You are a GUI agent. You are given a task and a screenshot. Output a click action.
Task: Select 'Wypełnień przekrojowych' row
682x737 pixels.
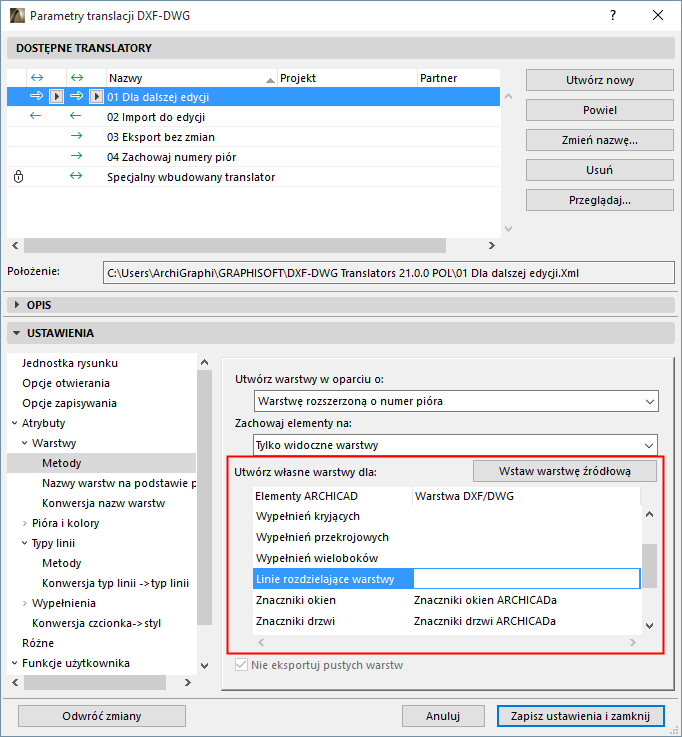tap(447, 537)
